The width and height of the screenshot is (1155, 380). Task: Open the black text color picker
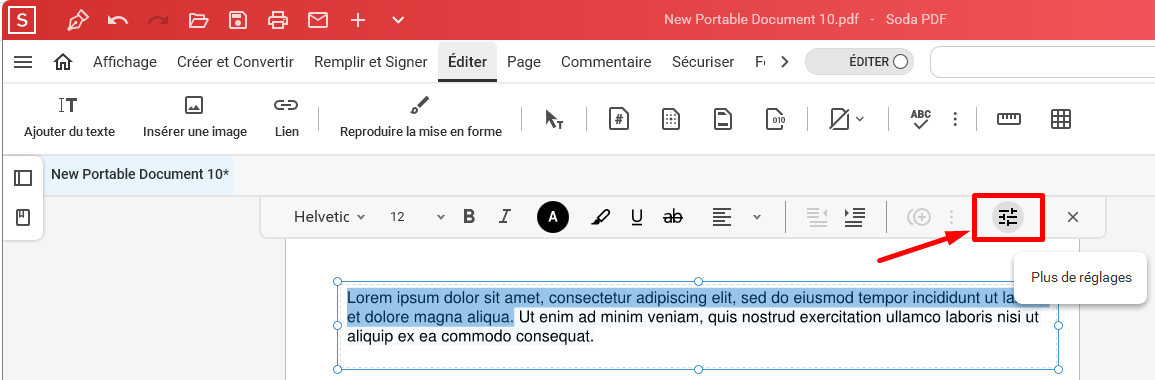pyautogui.click(x=554, y=217)
